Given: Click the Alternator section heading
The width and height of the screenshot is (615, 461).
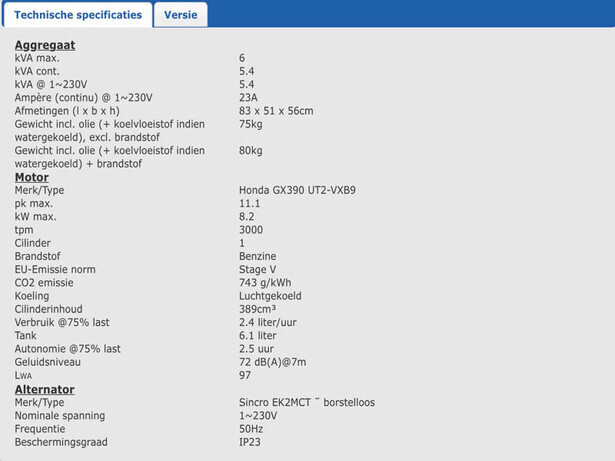Looking at the screenshot, I should tap(45, 389).
